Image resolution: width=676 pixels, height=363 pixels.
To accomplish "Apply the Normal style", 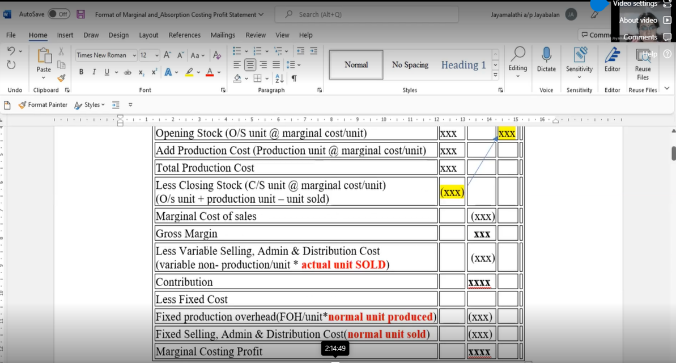I will coord(356,65).
